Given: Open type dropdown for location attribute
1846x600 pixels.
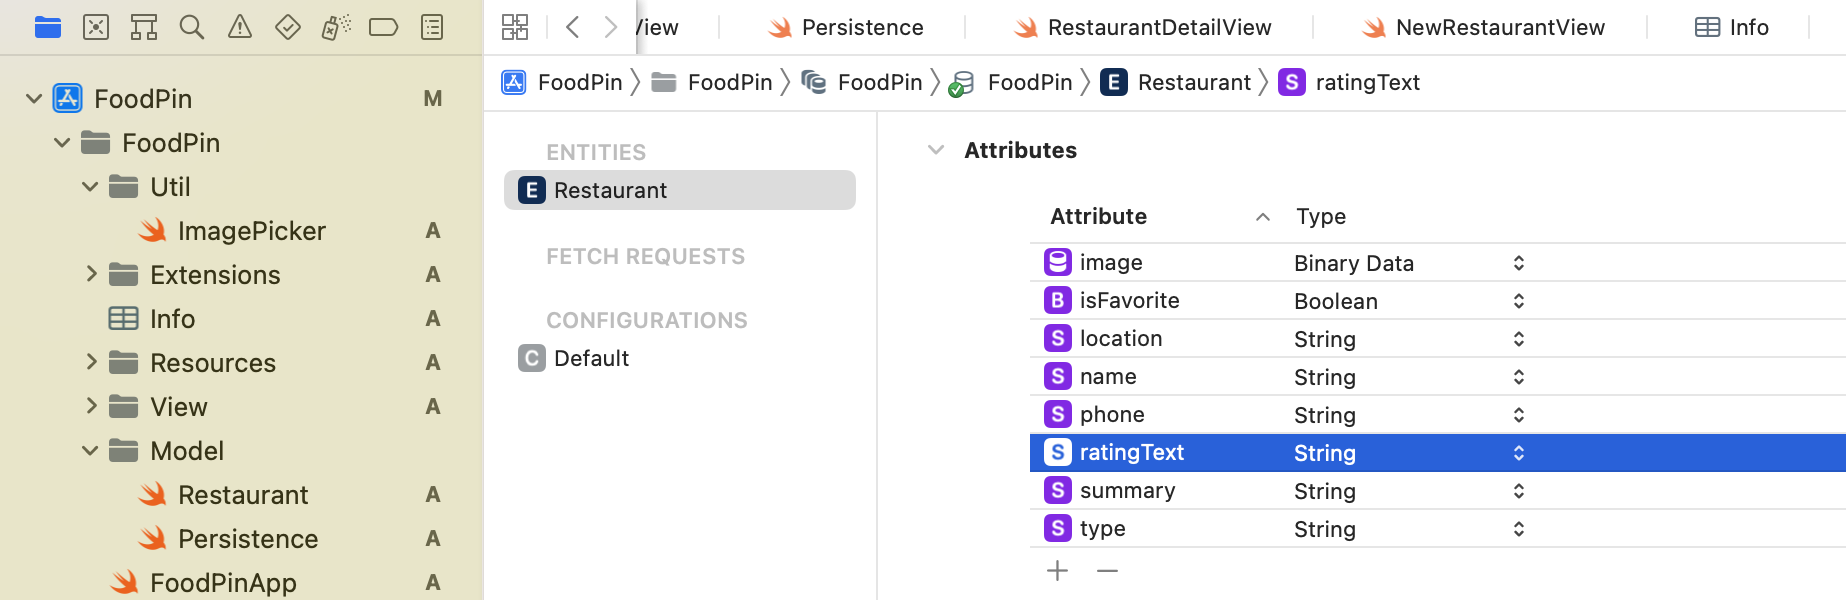Looking at the screenshot, I should (x=1518, y=339).
